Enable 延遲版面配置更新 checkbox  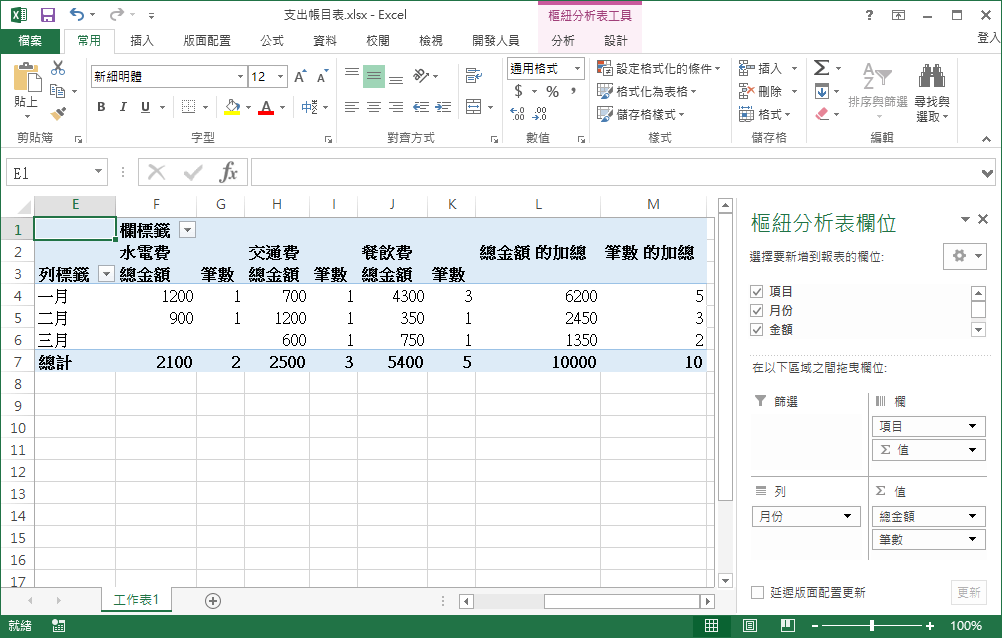757,592
